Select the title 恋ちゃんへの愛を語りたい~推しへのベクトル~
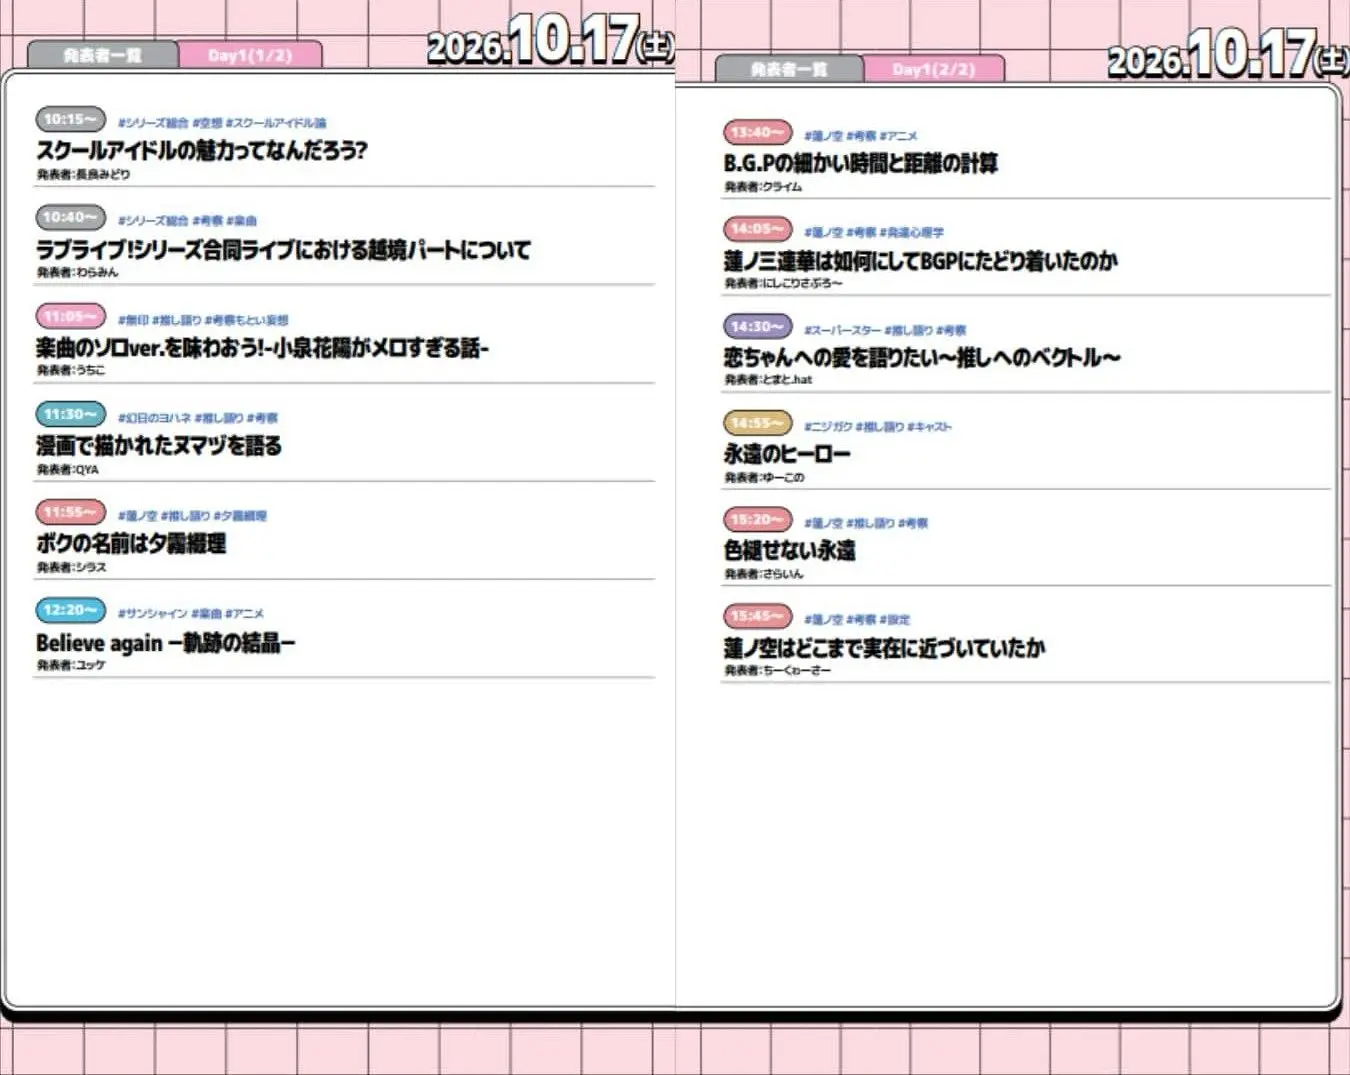 point(922,357)
